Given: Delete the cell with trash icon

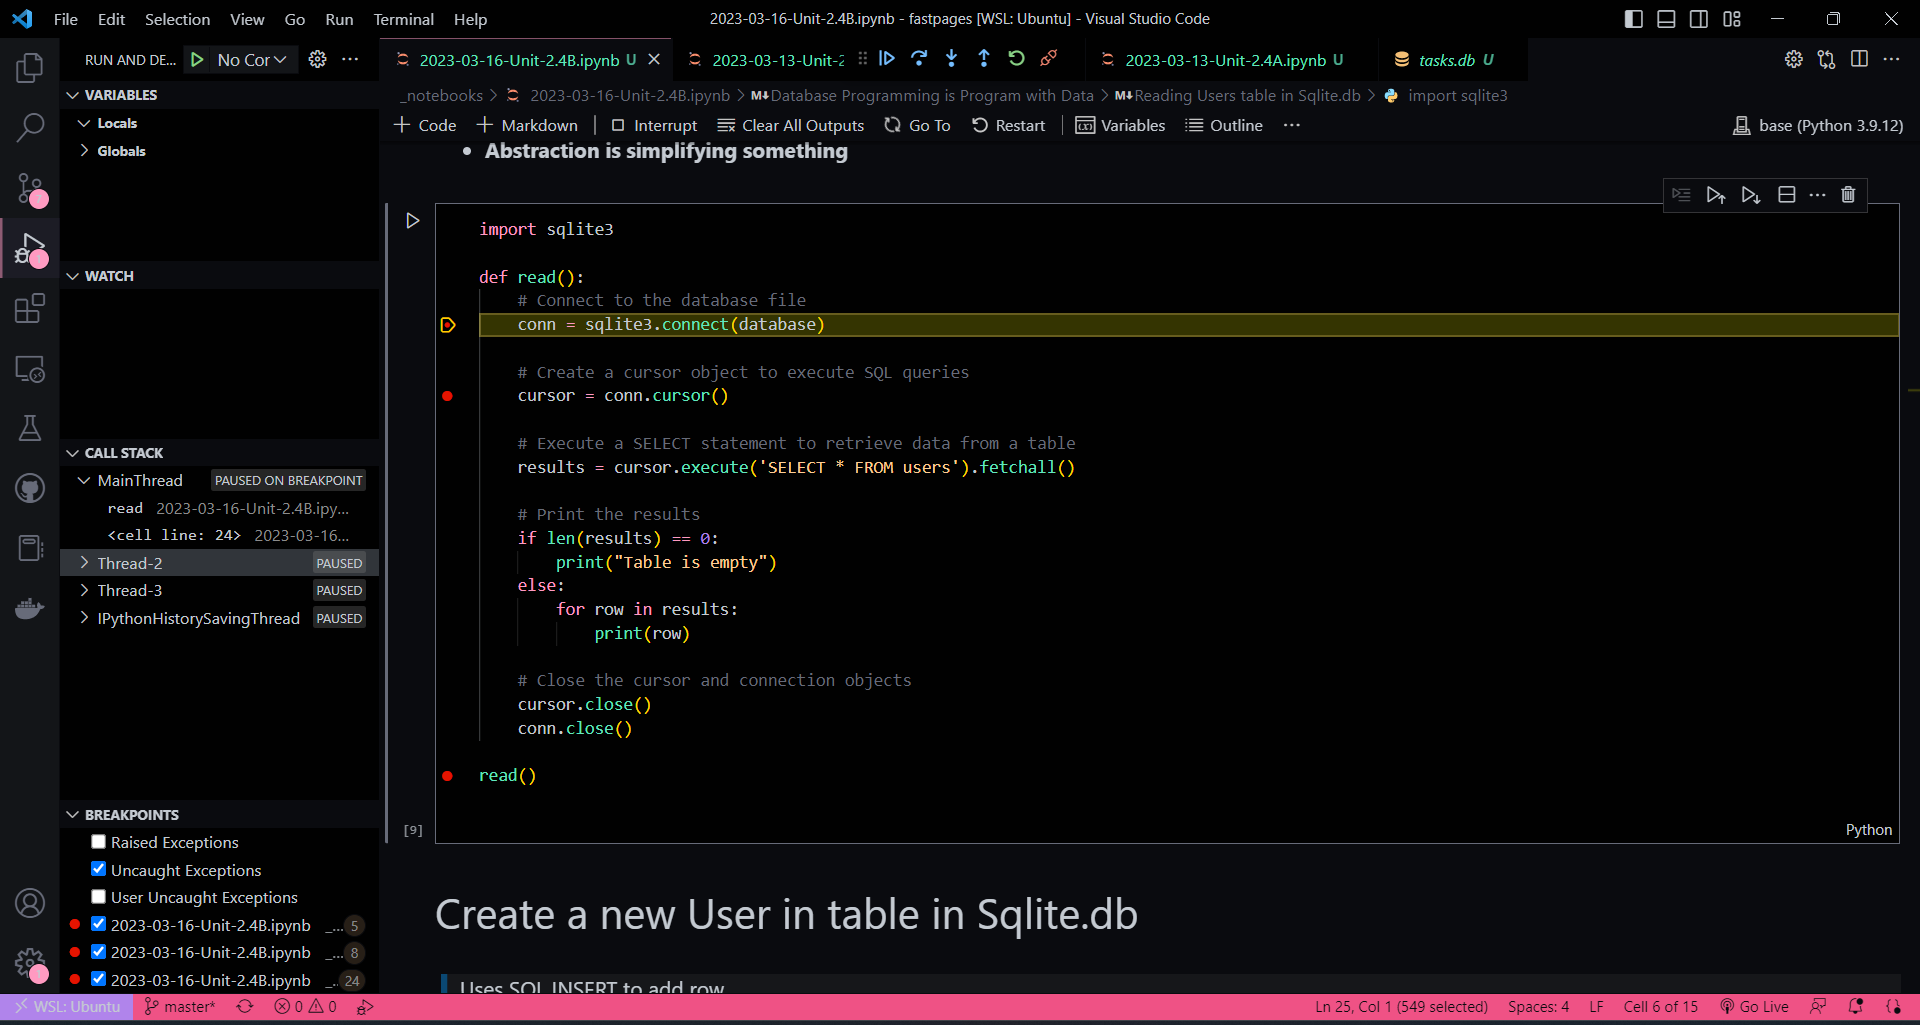Looking at the screenshot, I should (x=1848, y=195).
